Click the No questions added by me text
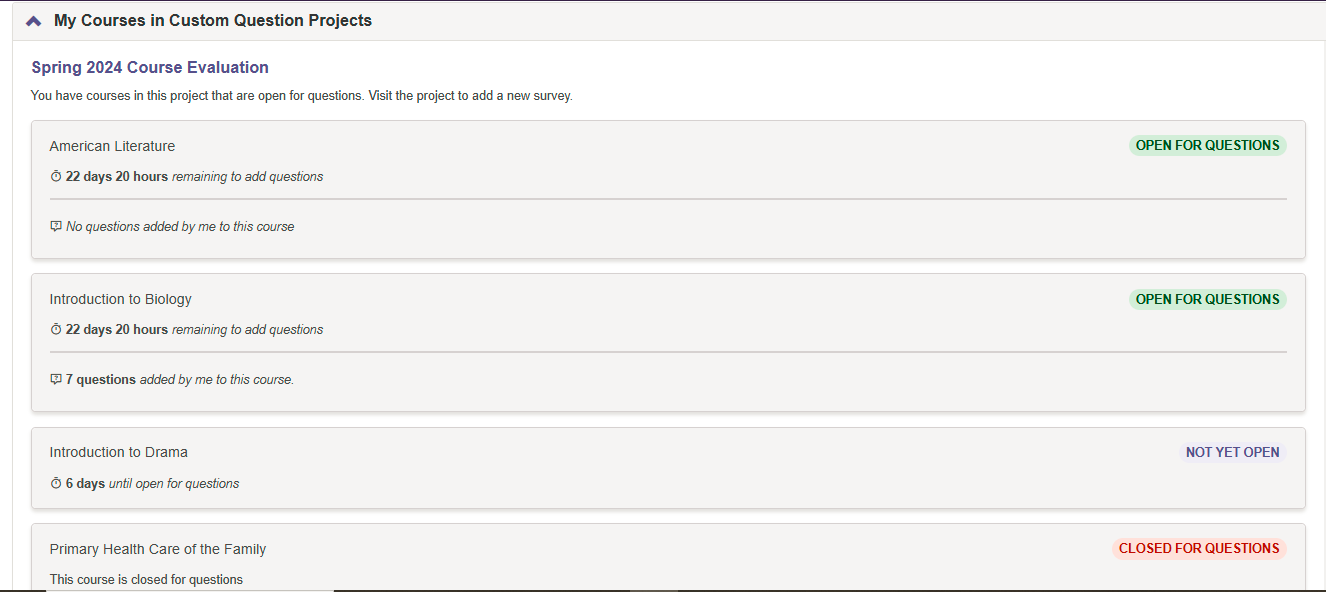The image size is (1326, 592). 180,227
